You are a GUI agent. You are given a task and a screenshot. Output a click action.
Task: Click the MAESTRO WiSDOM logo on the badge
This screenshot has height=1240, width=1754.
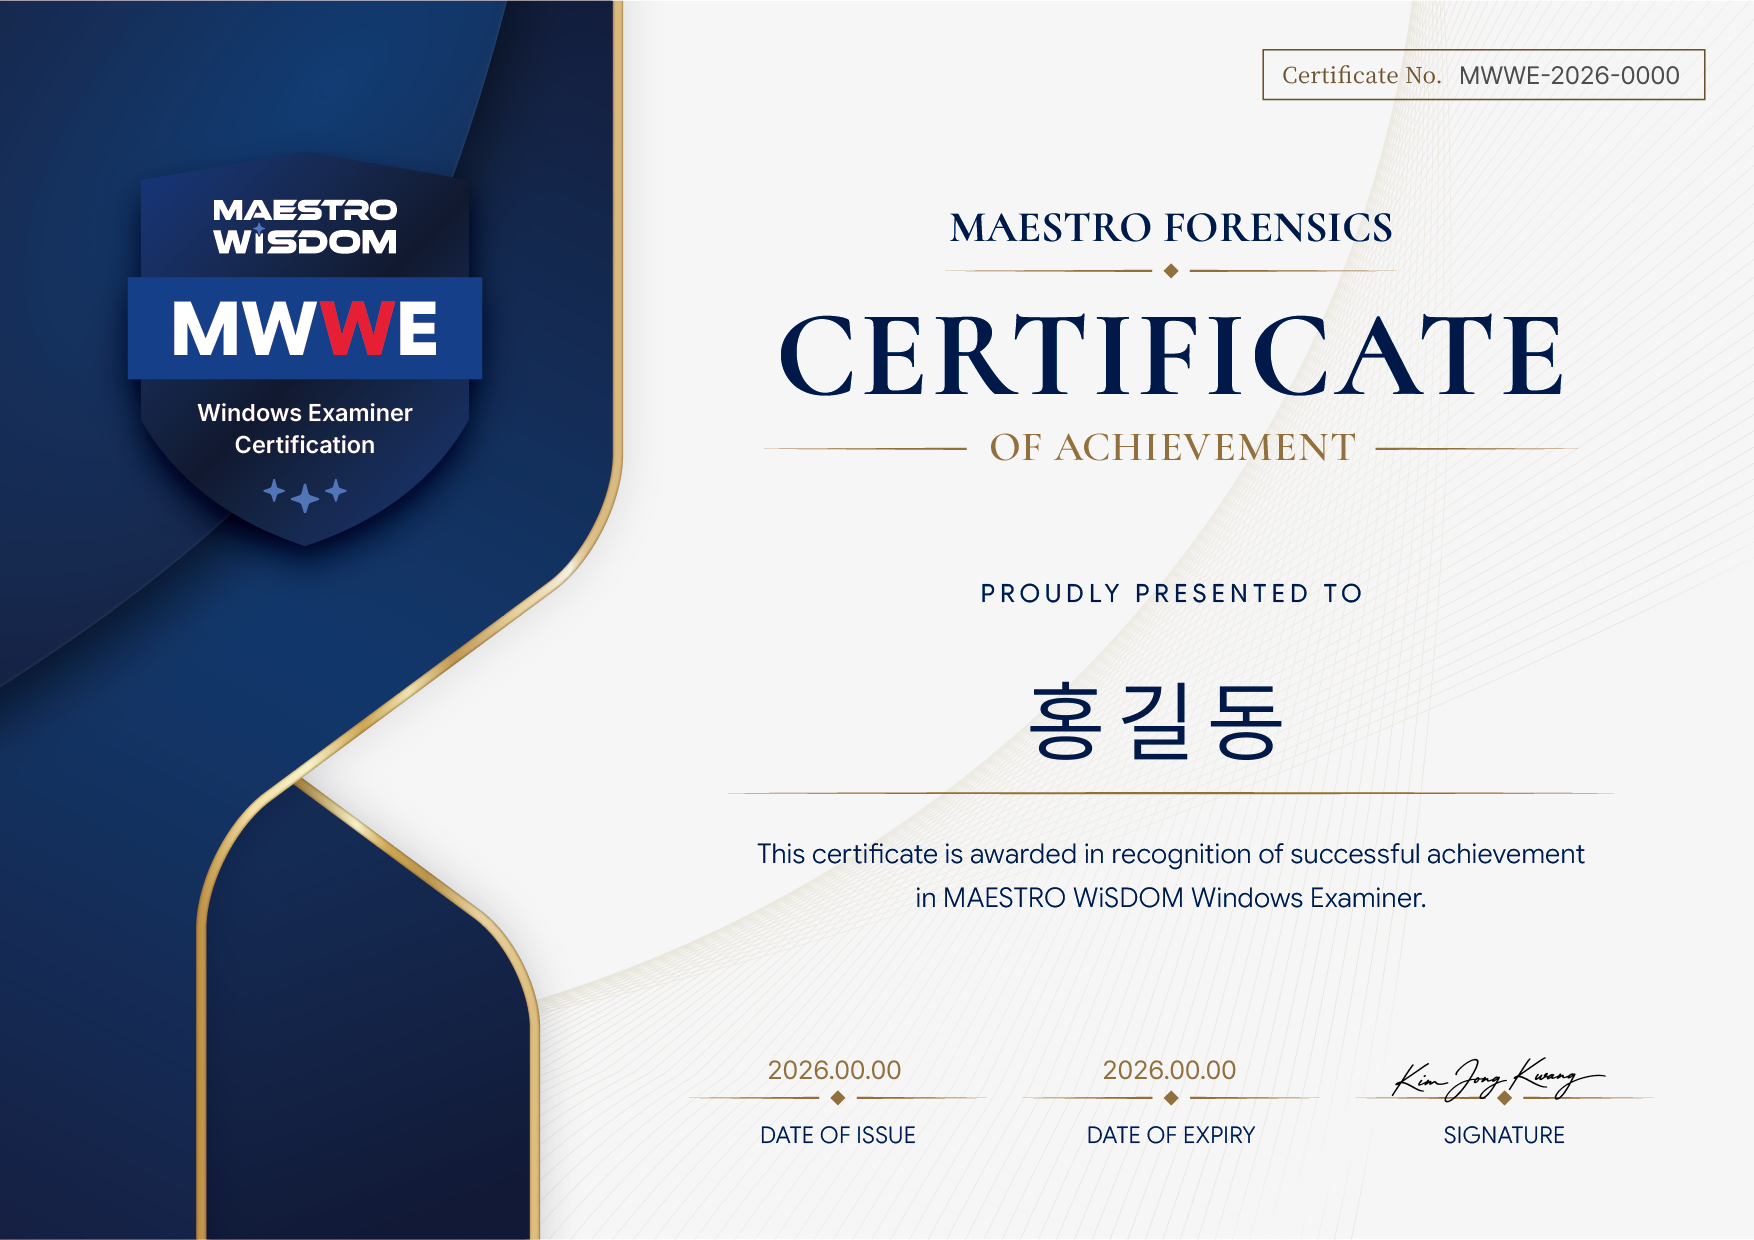point(305,226)
